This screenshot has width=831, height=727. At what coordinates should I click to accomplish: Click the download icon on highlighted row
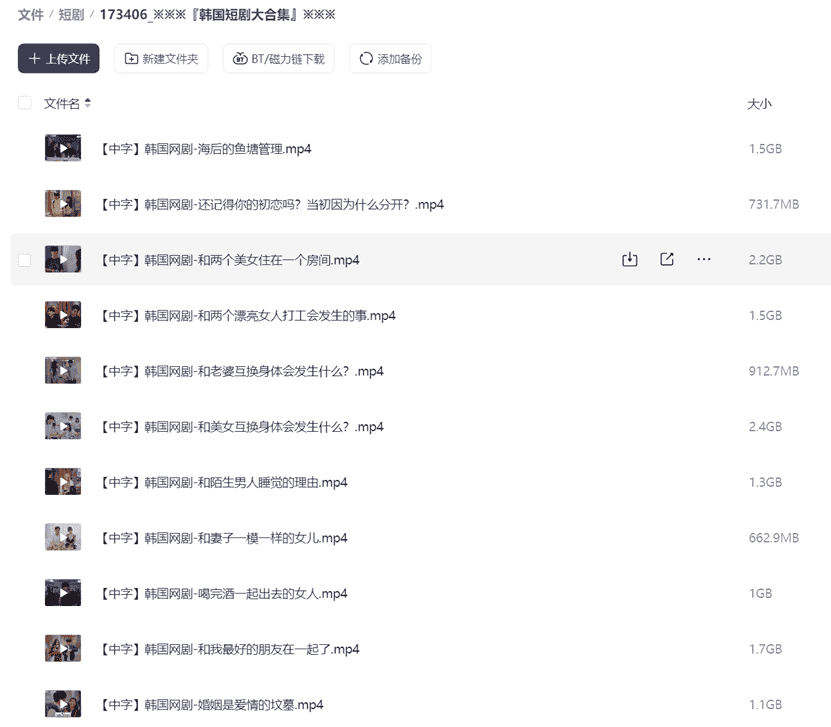pyautogui.click(x=630, y=260)
